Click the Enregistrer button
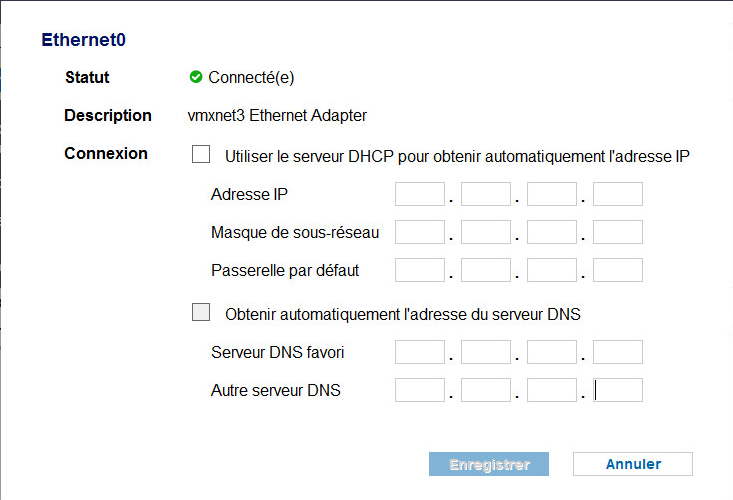 tap(489, 464)
